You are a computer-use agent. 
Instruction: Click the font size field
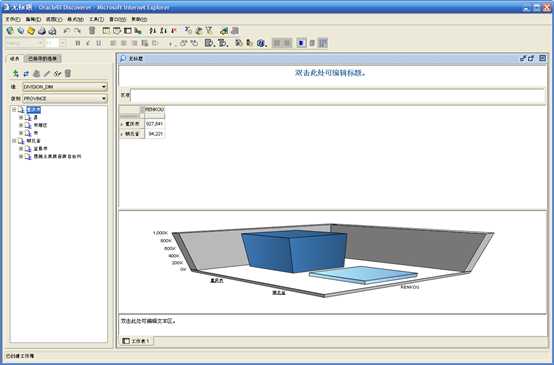tap(52, 43)
